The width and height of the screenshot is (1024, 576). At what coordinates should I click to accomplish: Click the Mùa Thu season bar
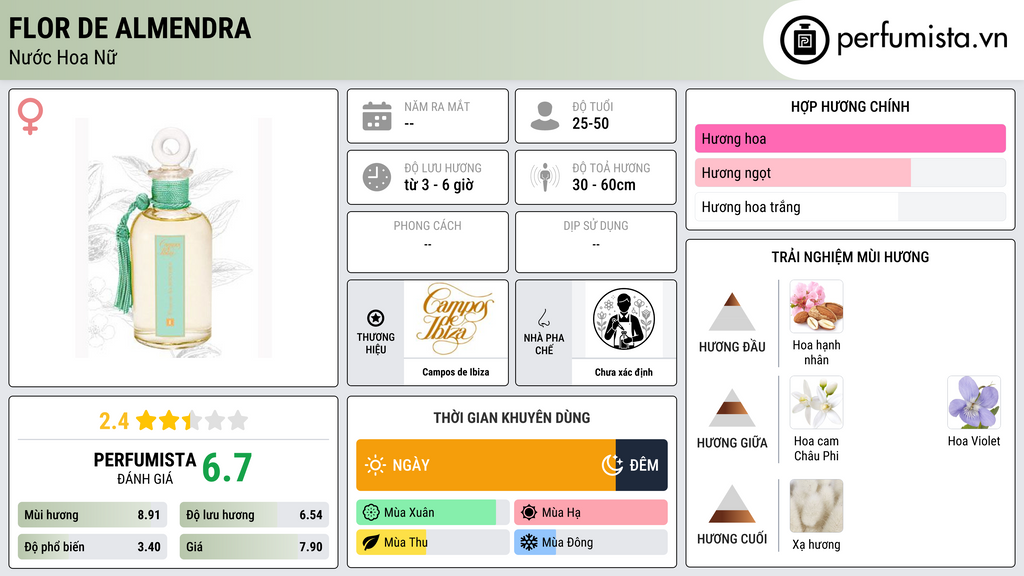coord(432,542)
